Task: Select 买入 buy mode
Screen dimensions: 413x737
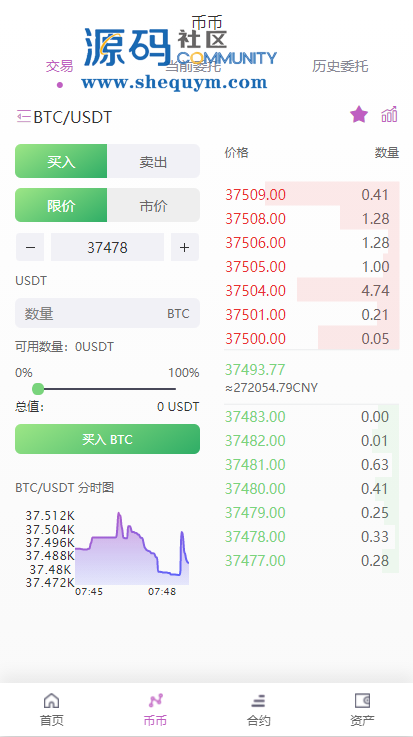Action: point(61,161)
